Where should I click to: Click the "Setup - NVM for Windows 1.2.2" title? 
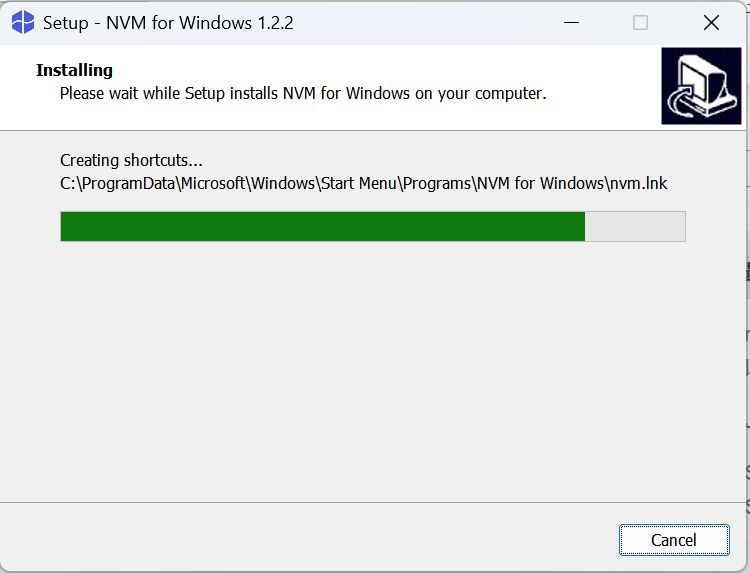tap(168, 22)
